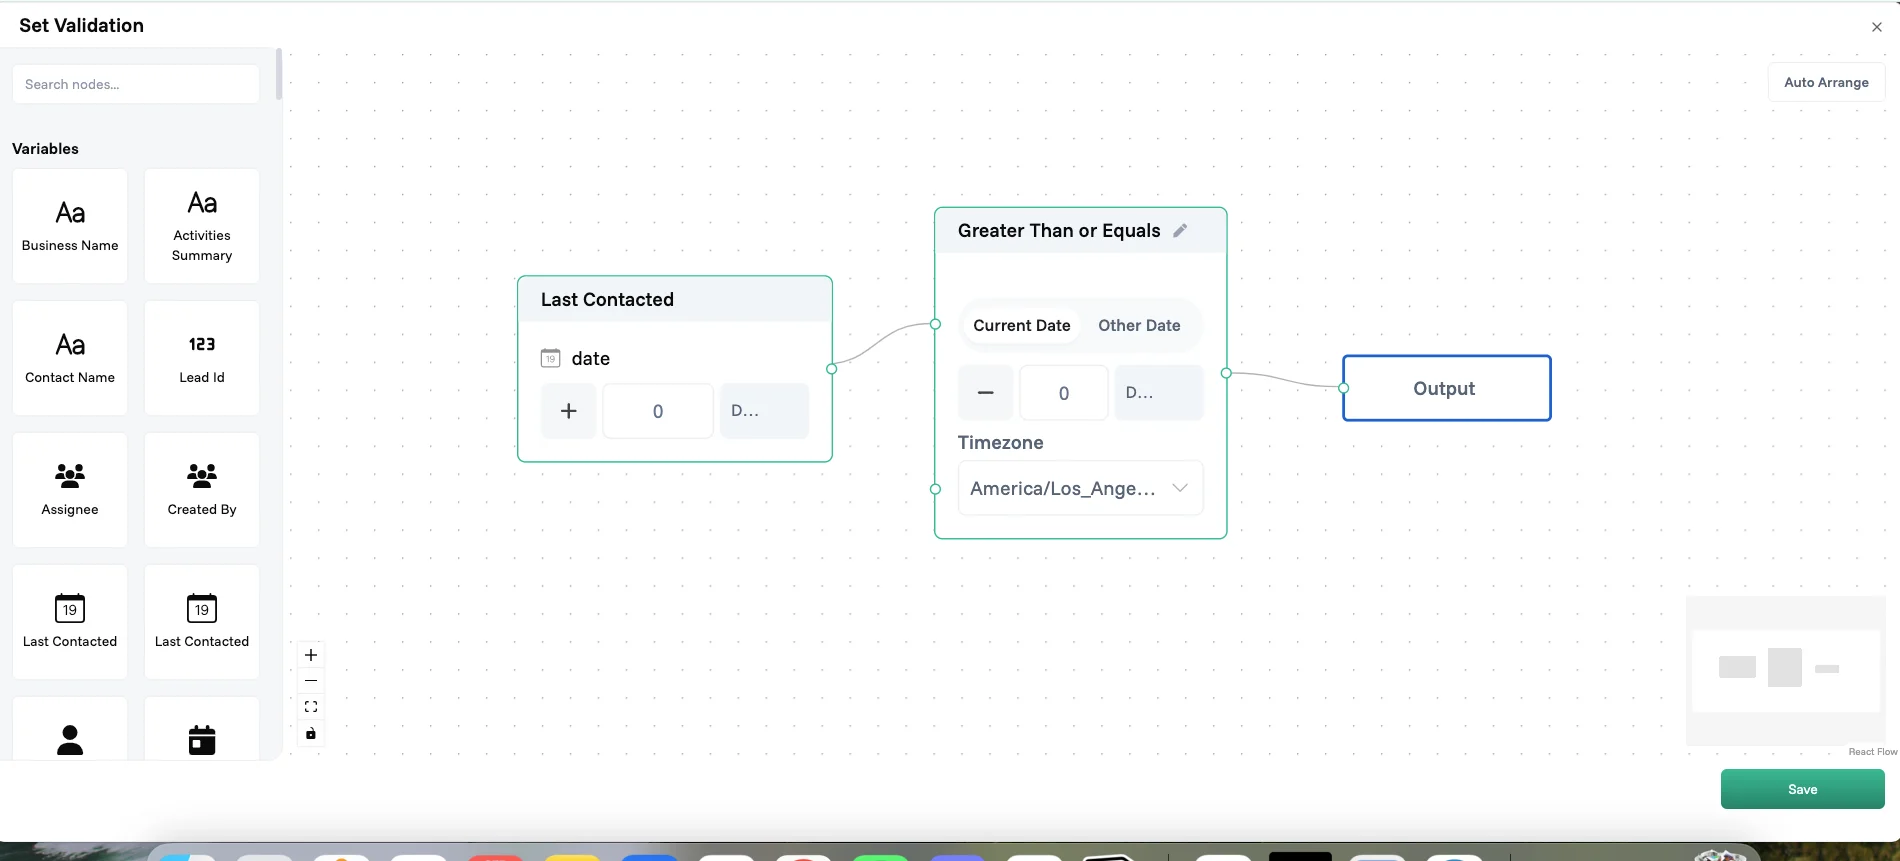Click the pencil edit icon beside Greater Than or Equals
Image resolution: width=1900 pixels, height=861 pixels.
[x=1180, y=231]
